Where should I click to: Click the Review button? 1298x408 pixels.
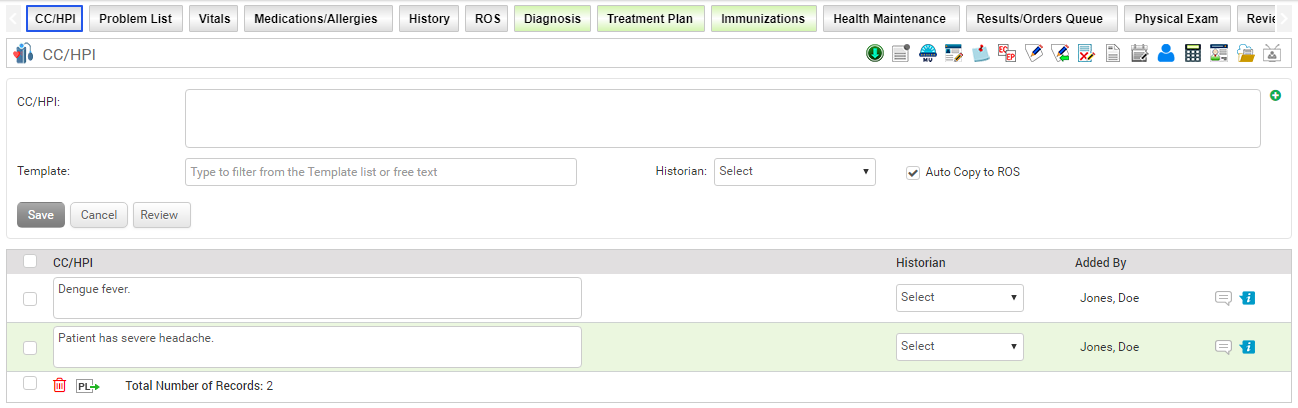point(159,215)
